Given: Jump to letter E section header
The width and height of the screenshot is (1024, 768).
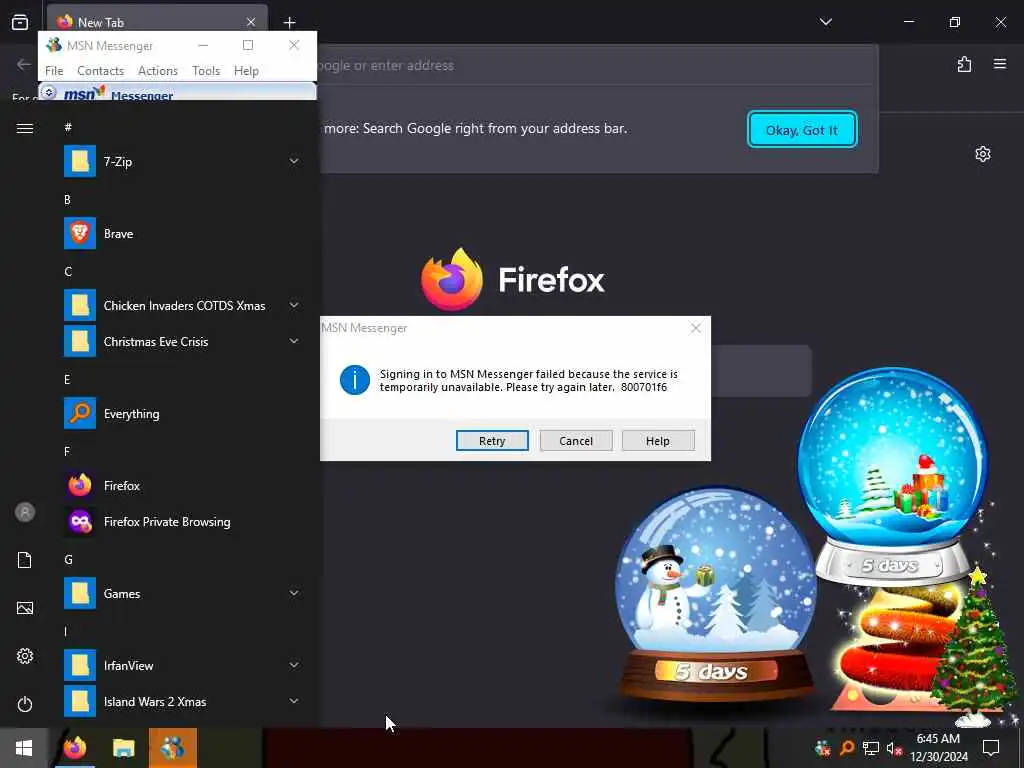Looking at the screenshot, I should 67,379.
